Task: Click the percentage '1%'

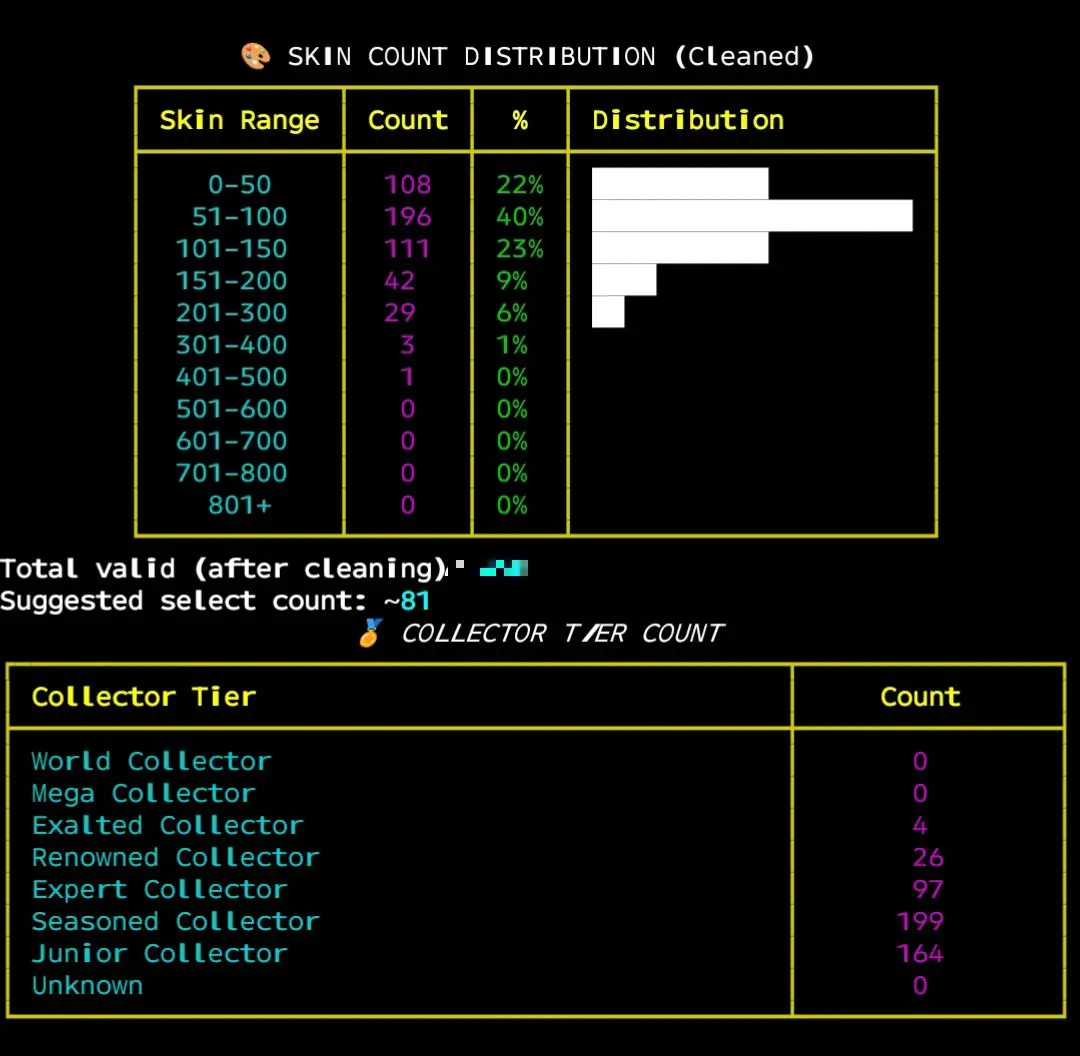Action: 512,344
